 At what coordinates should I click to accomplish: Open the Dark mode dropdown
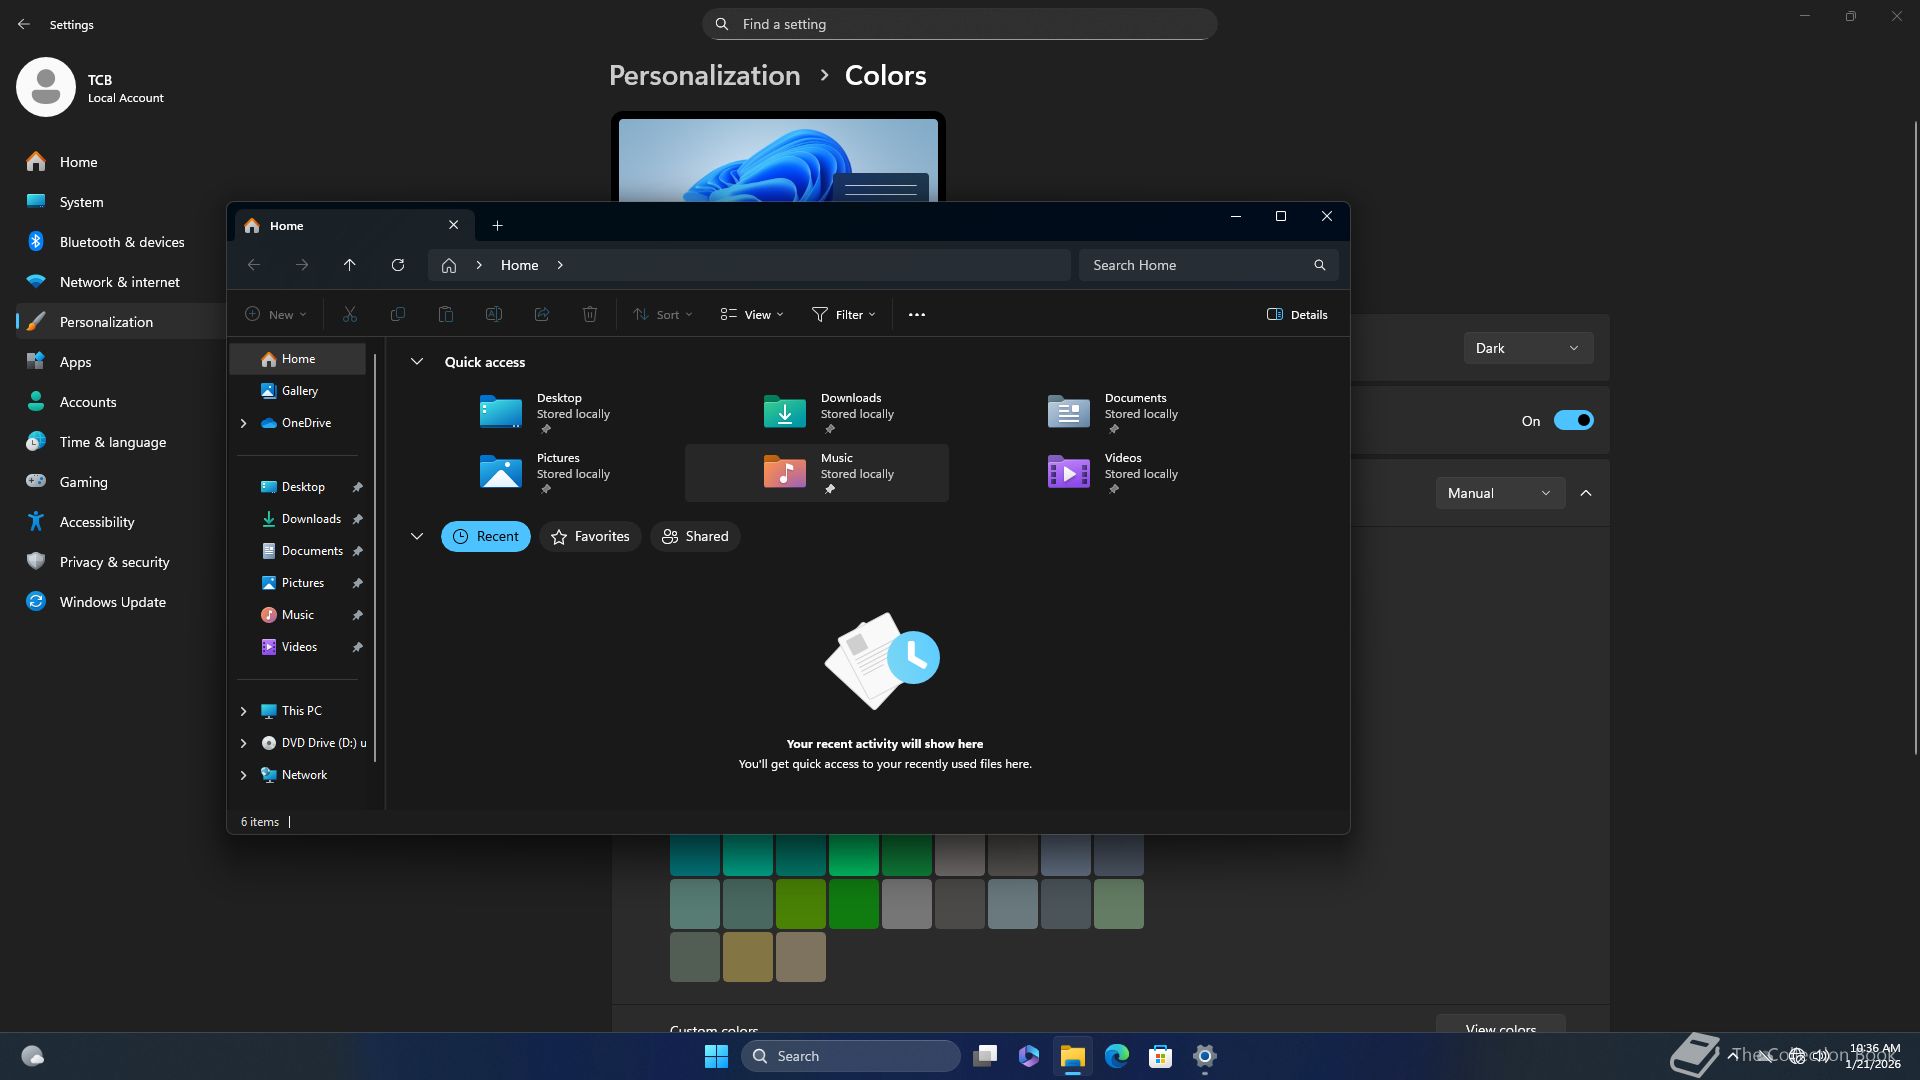(x=1527, y=349)
